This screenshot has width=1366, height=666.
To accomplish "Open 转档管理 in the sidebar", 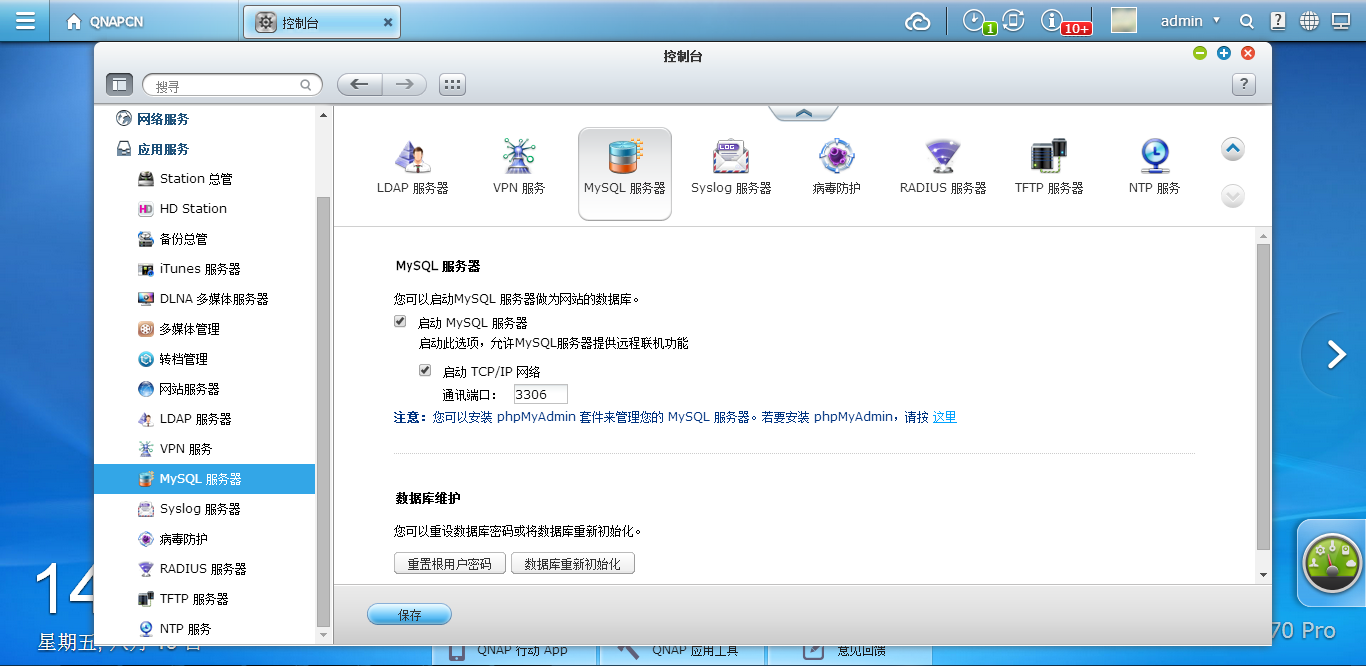I will (x=205, y=359).
